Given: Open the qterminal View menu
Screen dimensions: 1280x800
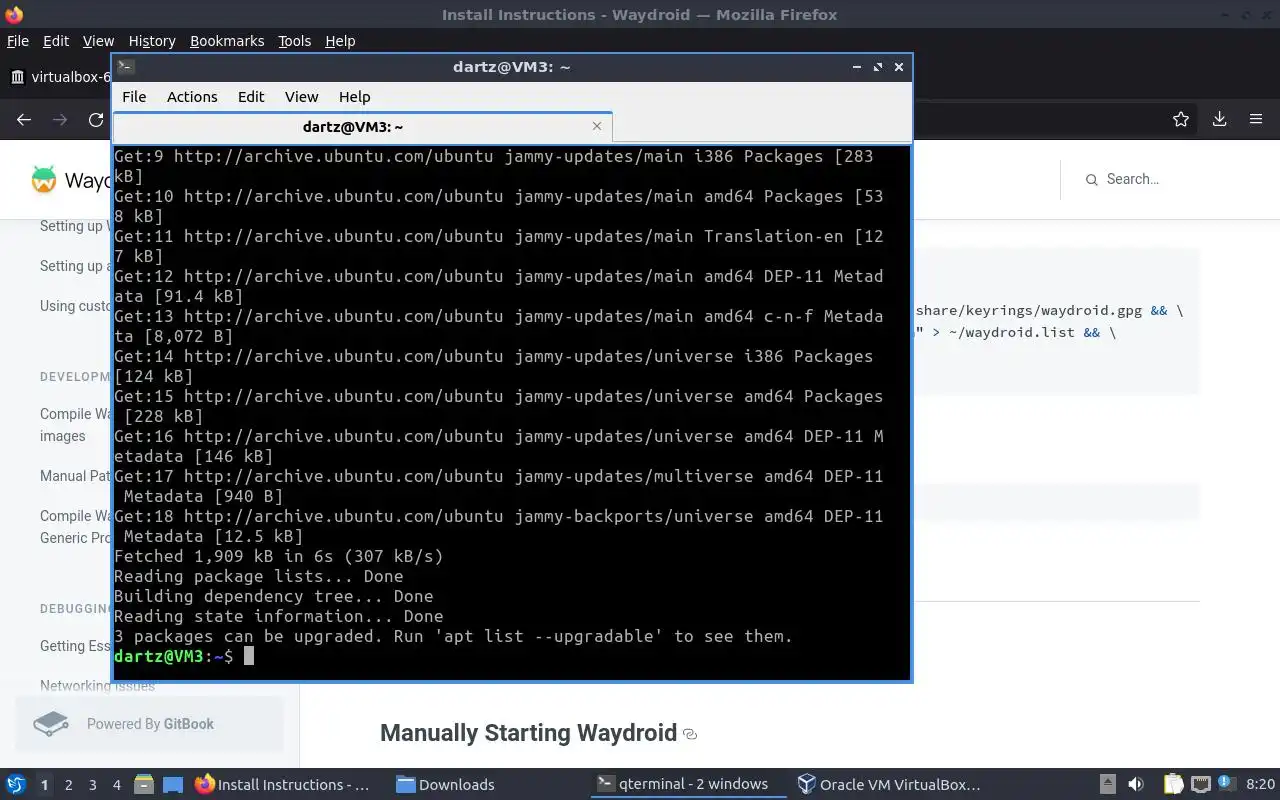Looking at the screenshot, I should pos(301,97).
